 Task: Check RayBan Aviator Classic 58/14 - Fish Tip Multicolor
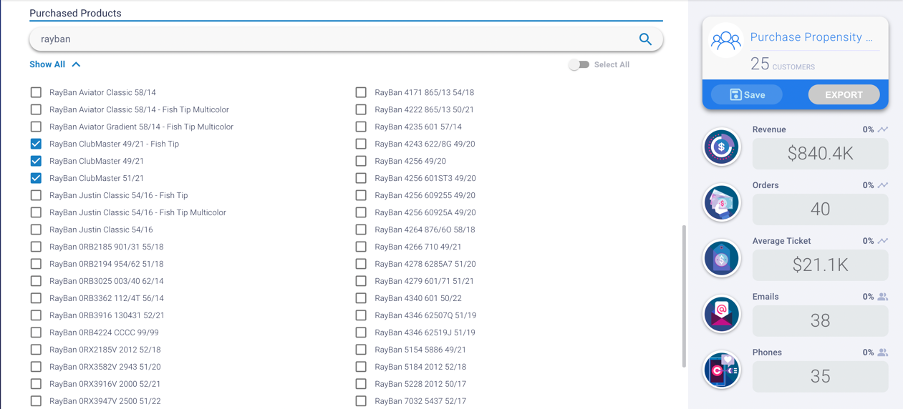[x=36, y=110]
